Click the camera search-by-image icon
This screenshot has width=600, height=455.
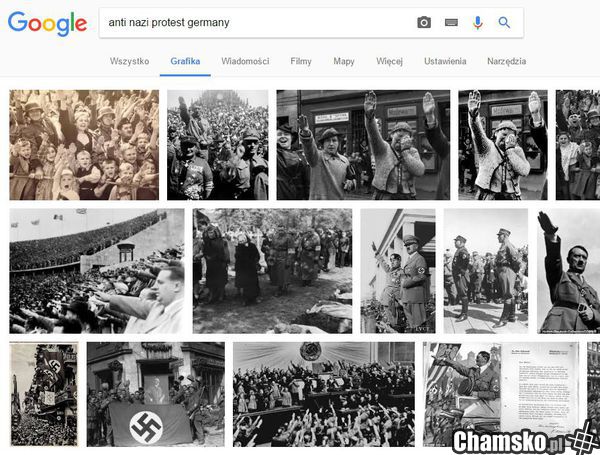point(424,23)
